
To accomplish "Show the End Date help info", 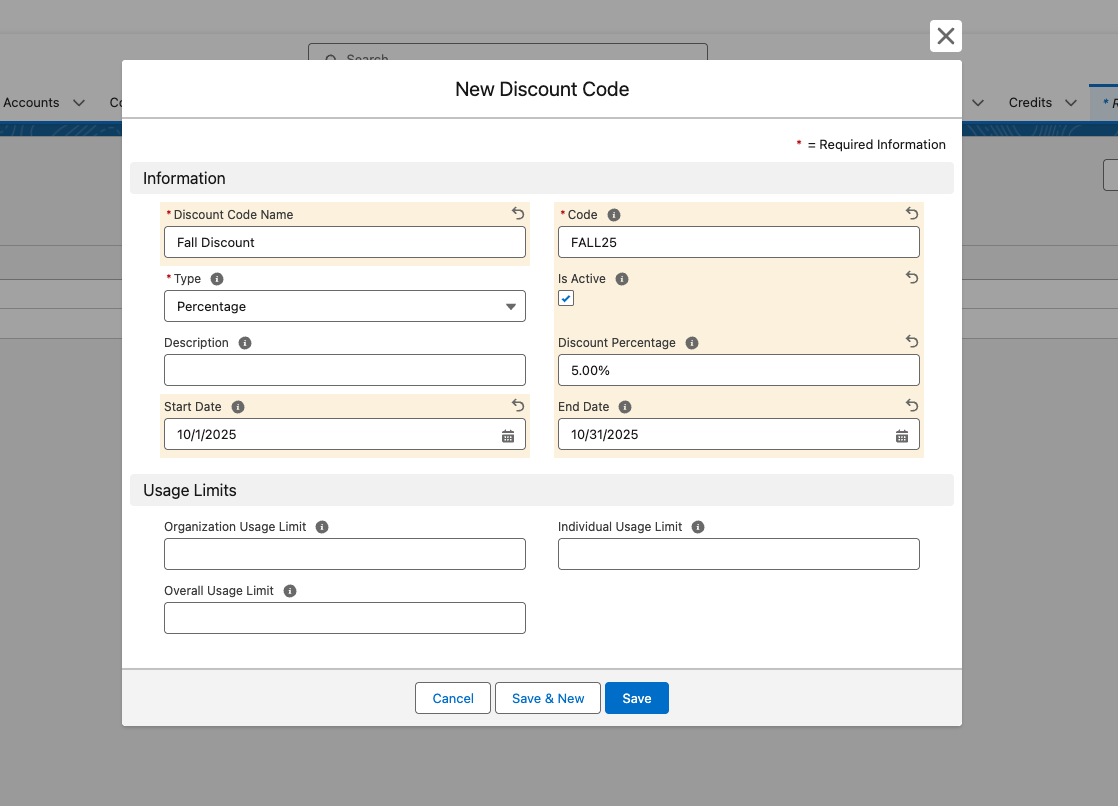I will point(625,407).
